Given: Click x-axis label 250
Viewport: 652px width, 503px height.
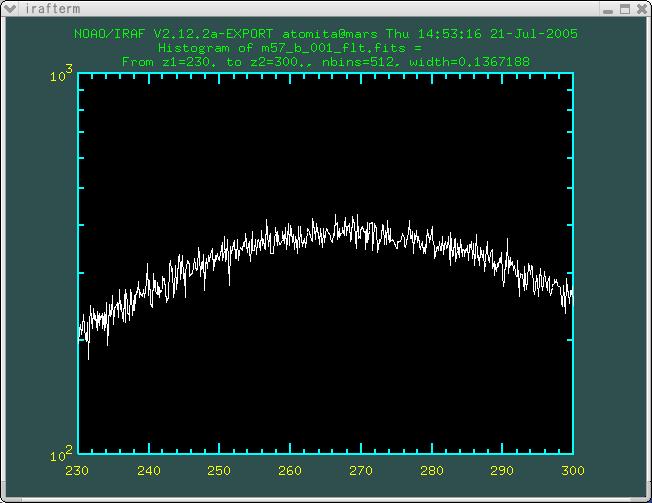Looking at the screenshot, I should [x=219, y=471].
